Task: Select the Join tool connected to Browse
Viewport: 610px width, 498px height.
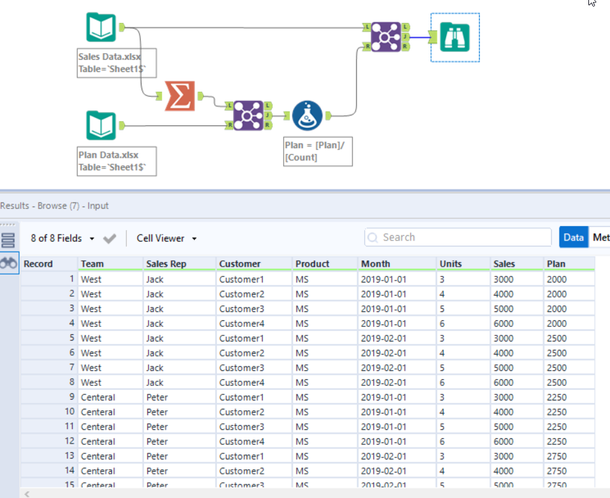Action: [386, 37]
